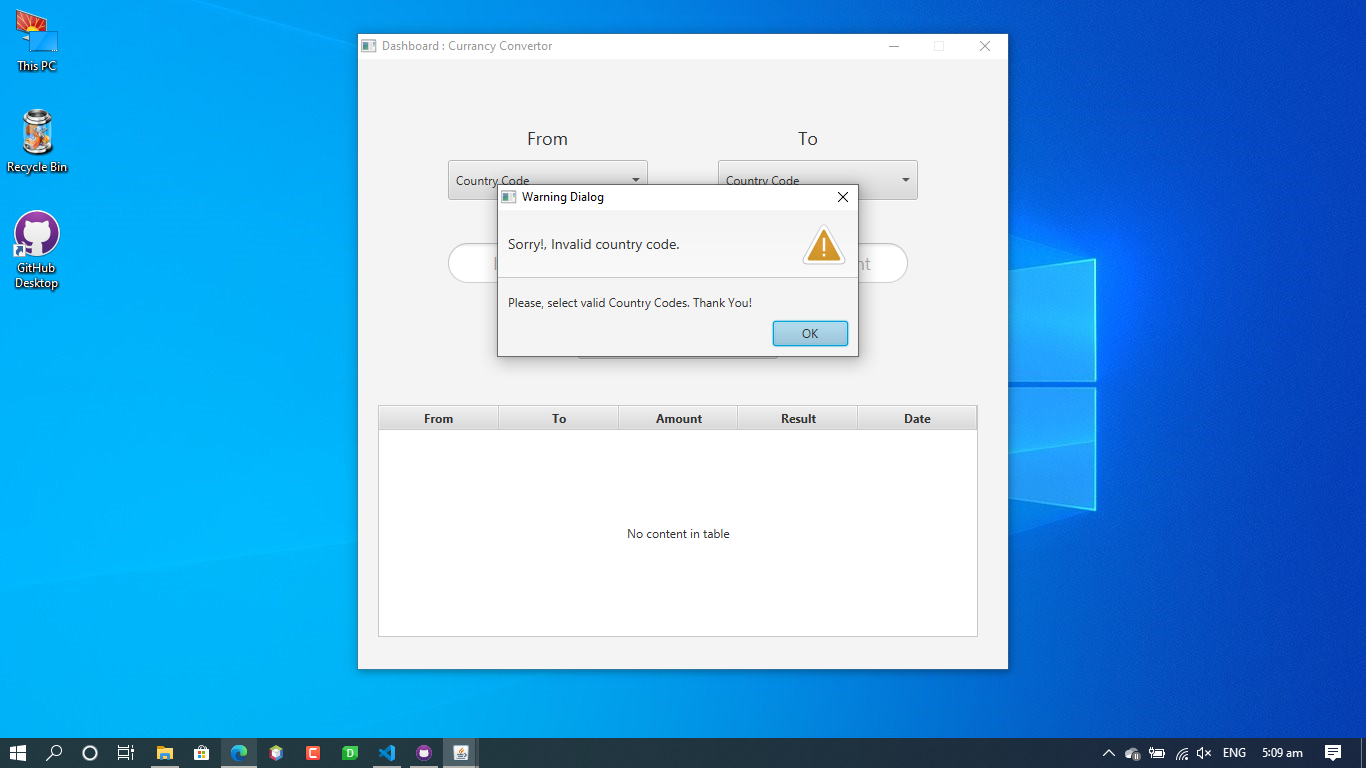Image resolution: width=1366 pixels, height=768 pixels.
Task: Click the Result column header
Action: [798, 418]
